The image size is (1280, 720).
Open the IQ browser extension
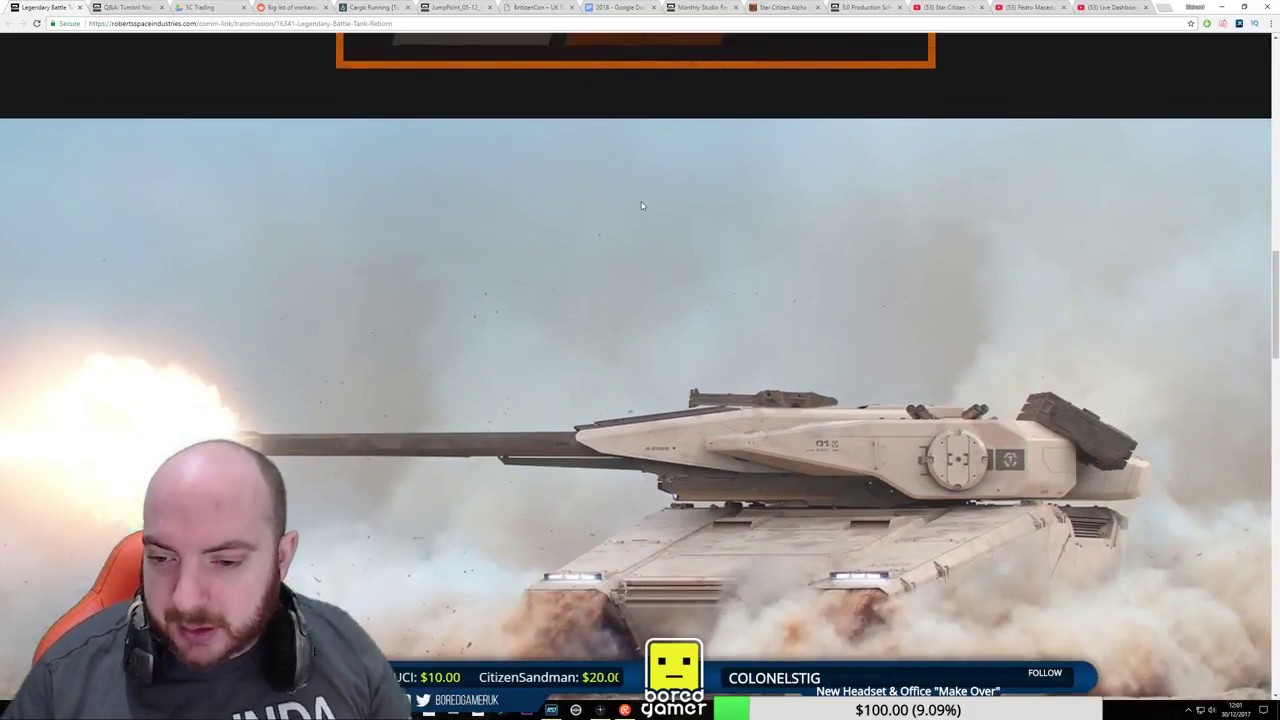pyautogui.click(x=1253, y=23)
